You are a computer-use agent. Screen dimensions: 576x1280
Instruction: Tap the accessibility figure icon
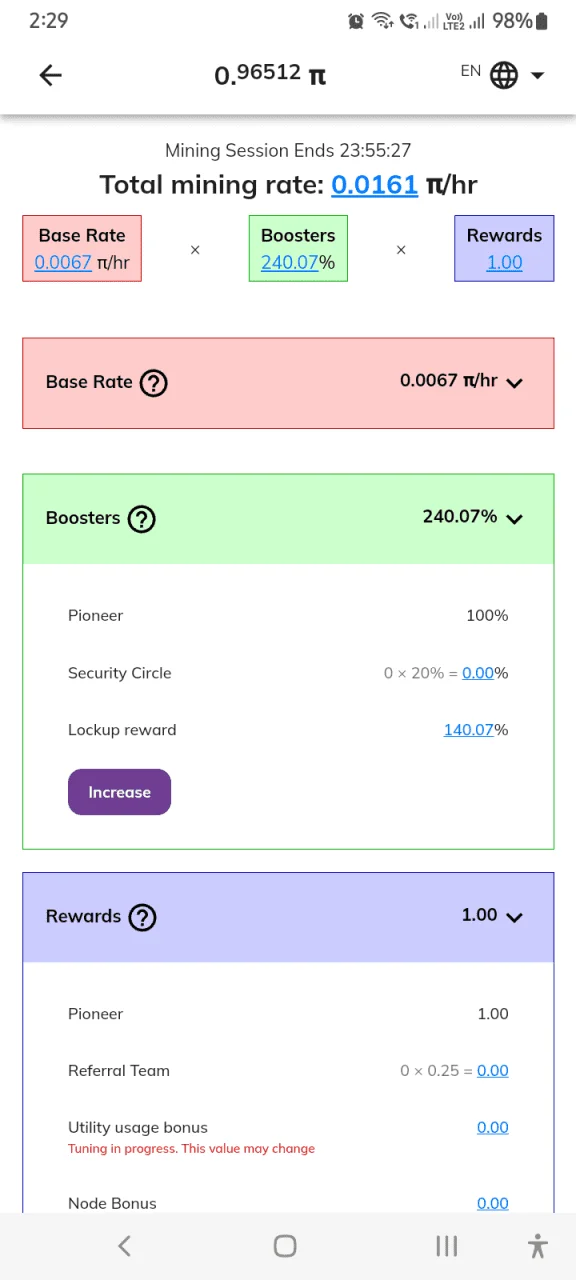[538, 1245]
